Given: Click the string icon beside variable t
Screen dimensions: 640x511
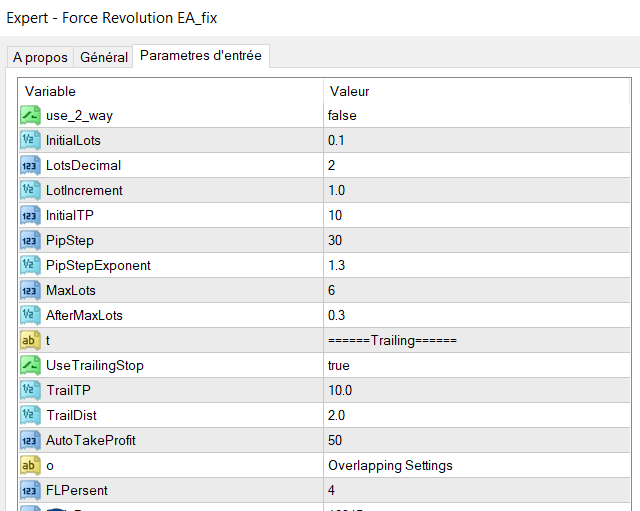Looking at the screenshot, I should [x=29, y=340].
